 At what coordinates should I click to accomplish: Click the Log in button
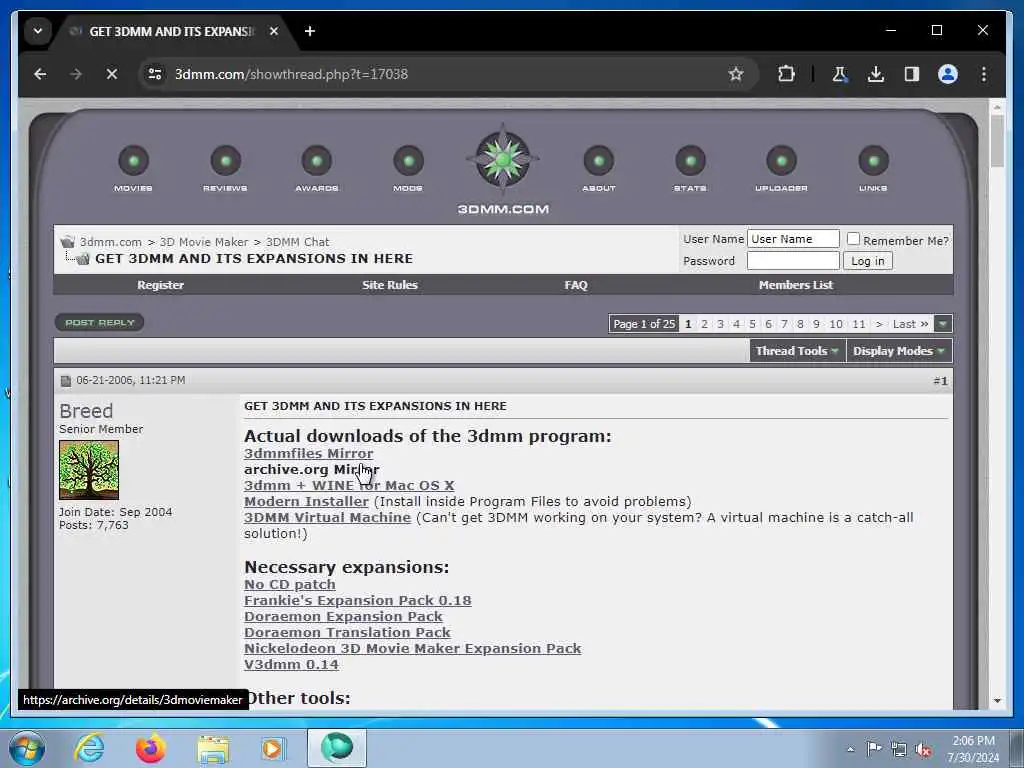867,261
